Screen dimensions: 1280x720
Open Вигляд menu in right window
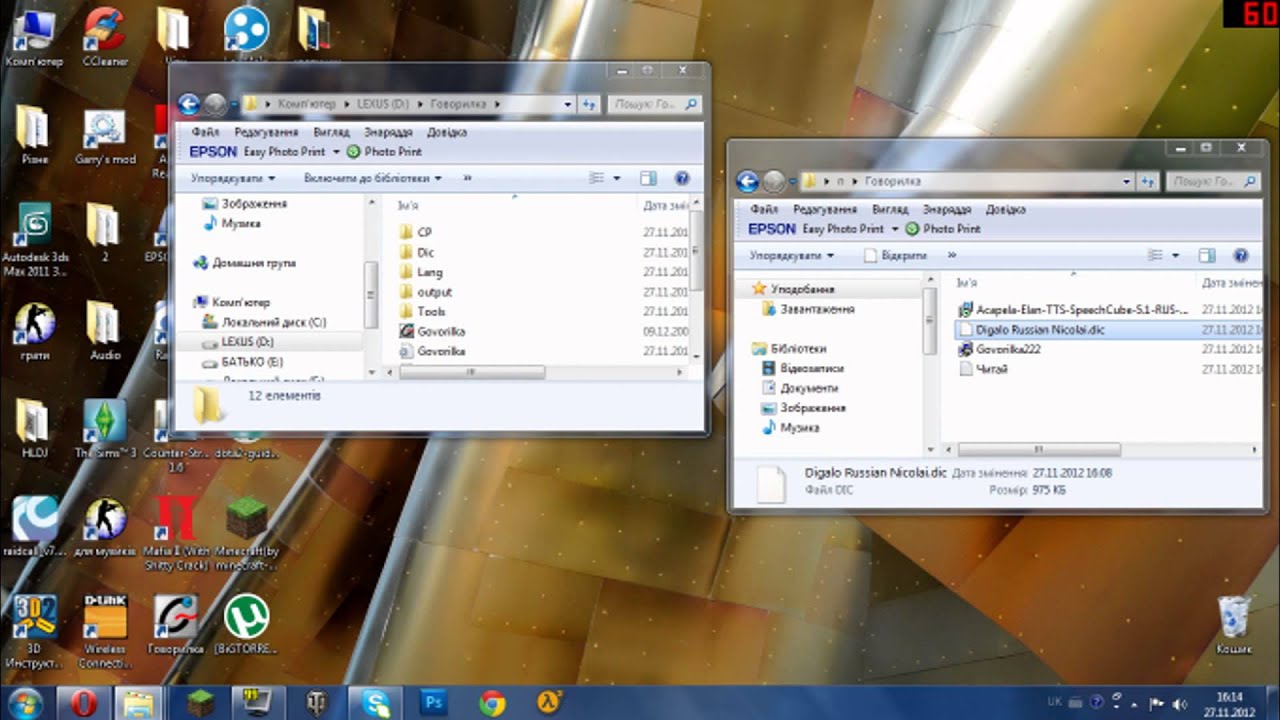890,210
